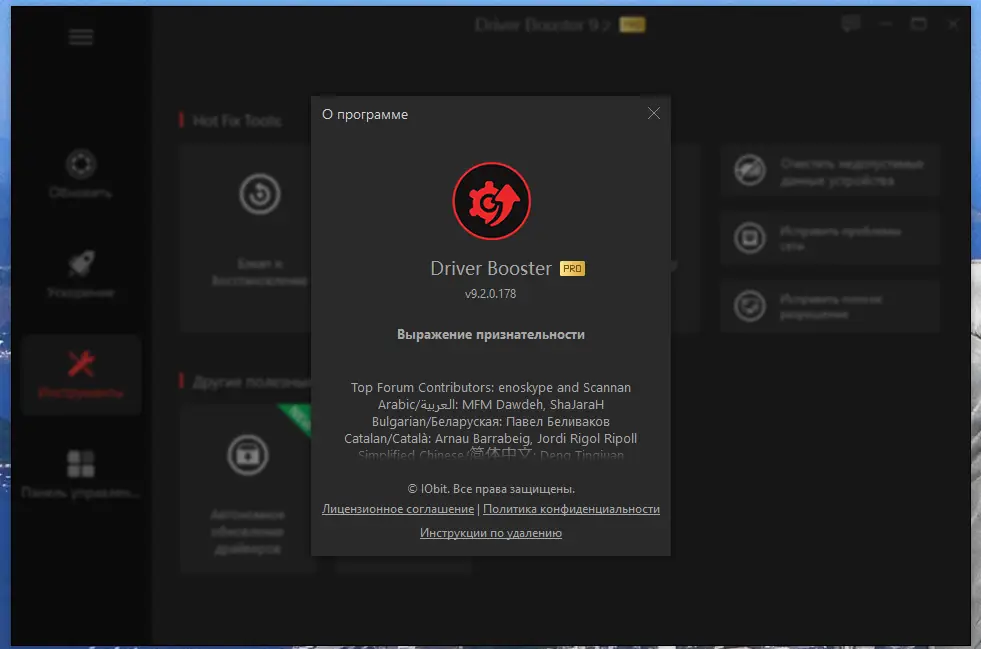Viewport: 981px width, 649px height.
Task: Open the Лицензионное соглашение link
Action: pos(397,509)
